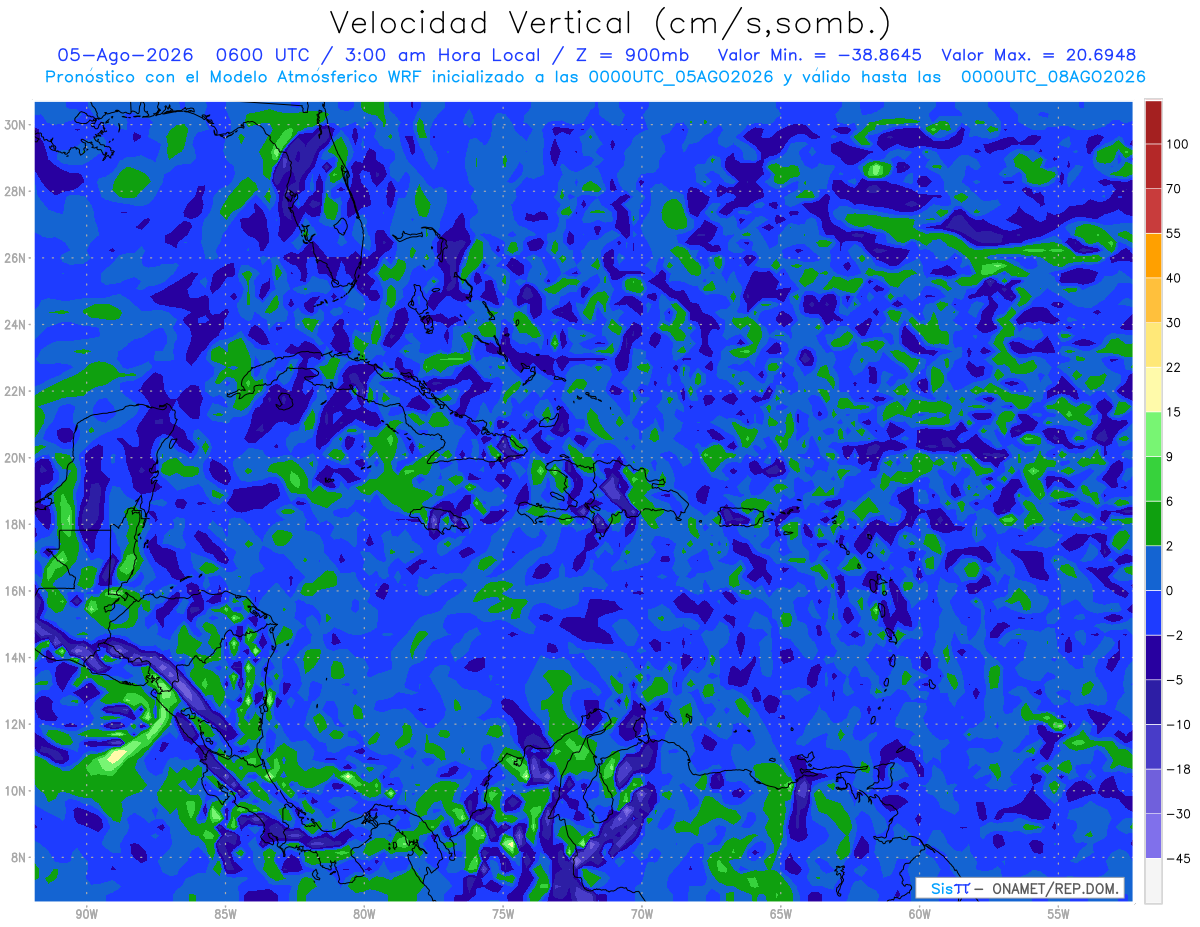Viewport: 1200px width, 927px height.
Task: Click the 80W longitude axis label
Action: pos(364,914)
